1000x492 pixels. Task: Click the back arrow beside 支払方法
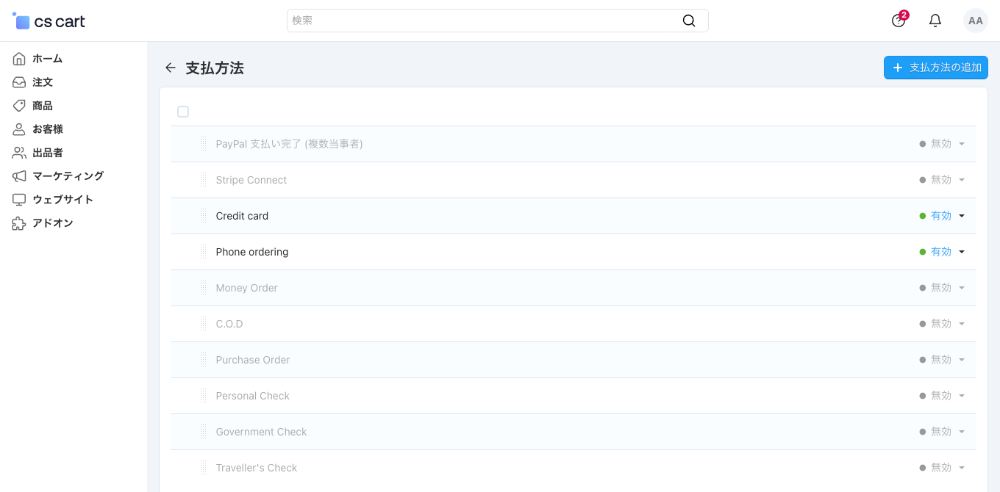coord(170,68)
